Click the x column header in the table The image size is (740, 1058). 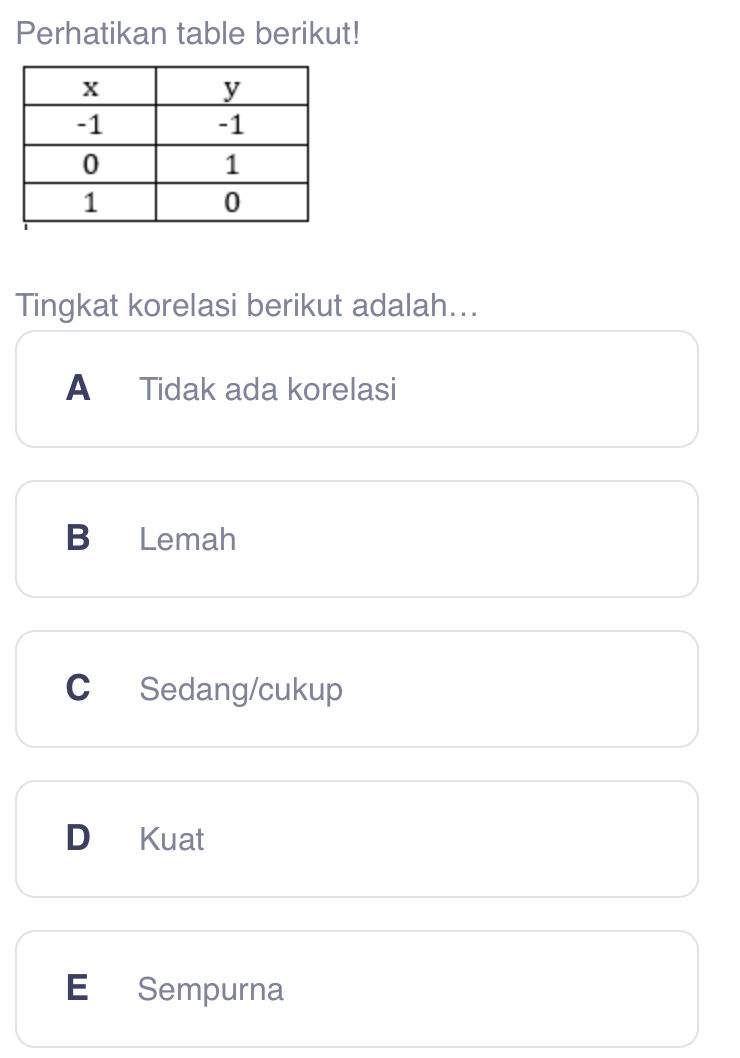pos(91,87)
